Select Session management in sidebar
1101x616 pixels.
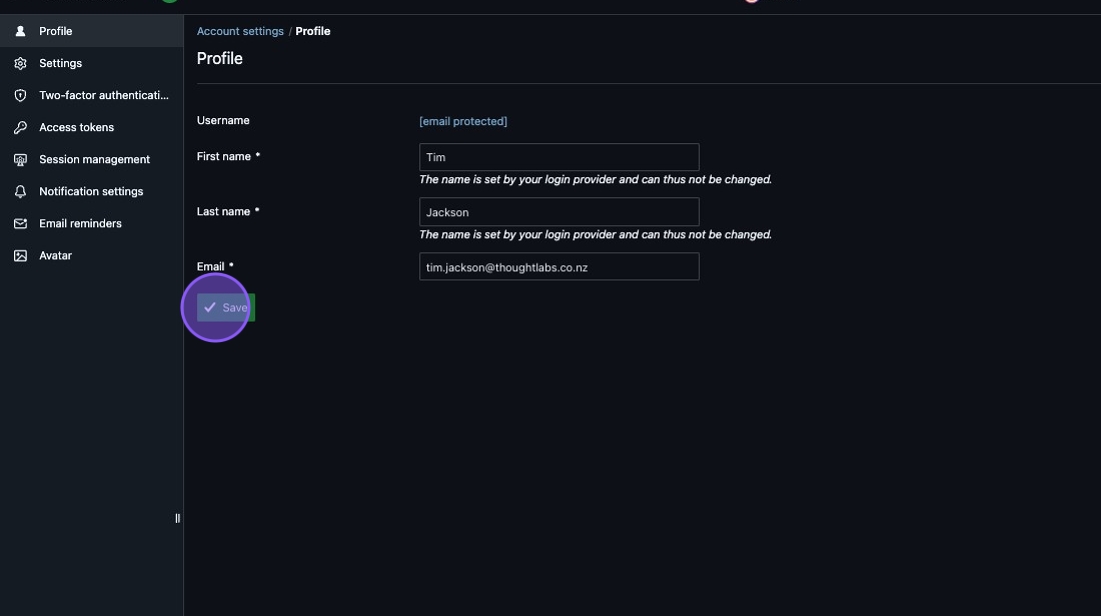(x=94, y=159)
